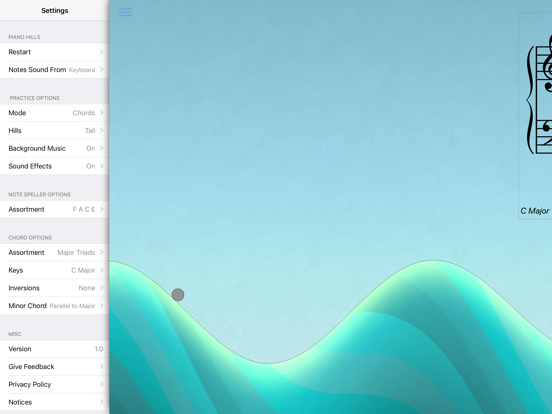
Task: Open Note Speller Assortment F A C E
Action: coord(55,209)
